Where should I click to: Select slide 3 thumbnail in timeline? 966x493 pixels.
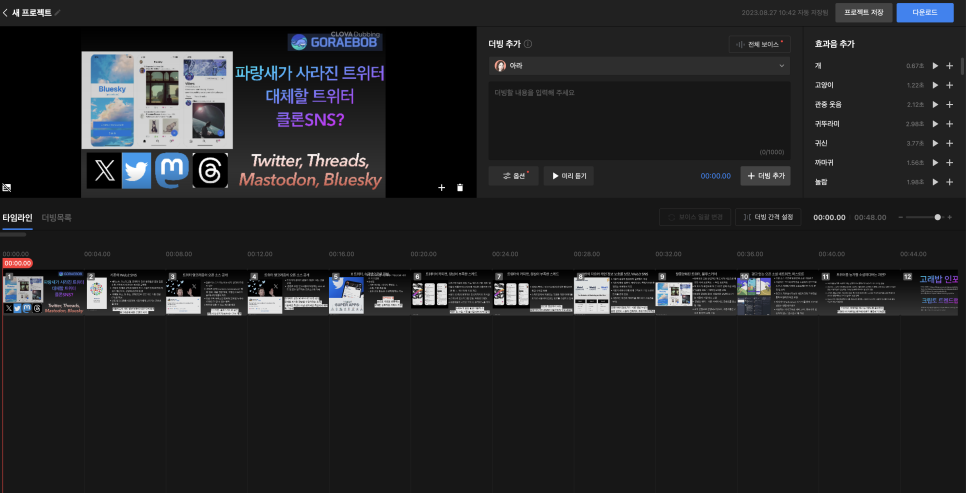click(x=207, y=293)
